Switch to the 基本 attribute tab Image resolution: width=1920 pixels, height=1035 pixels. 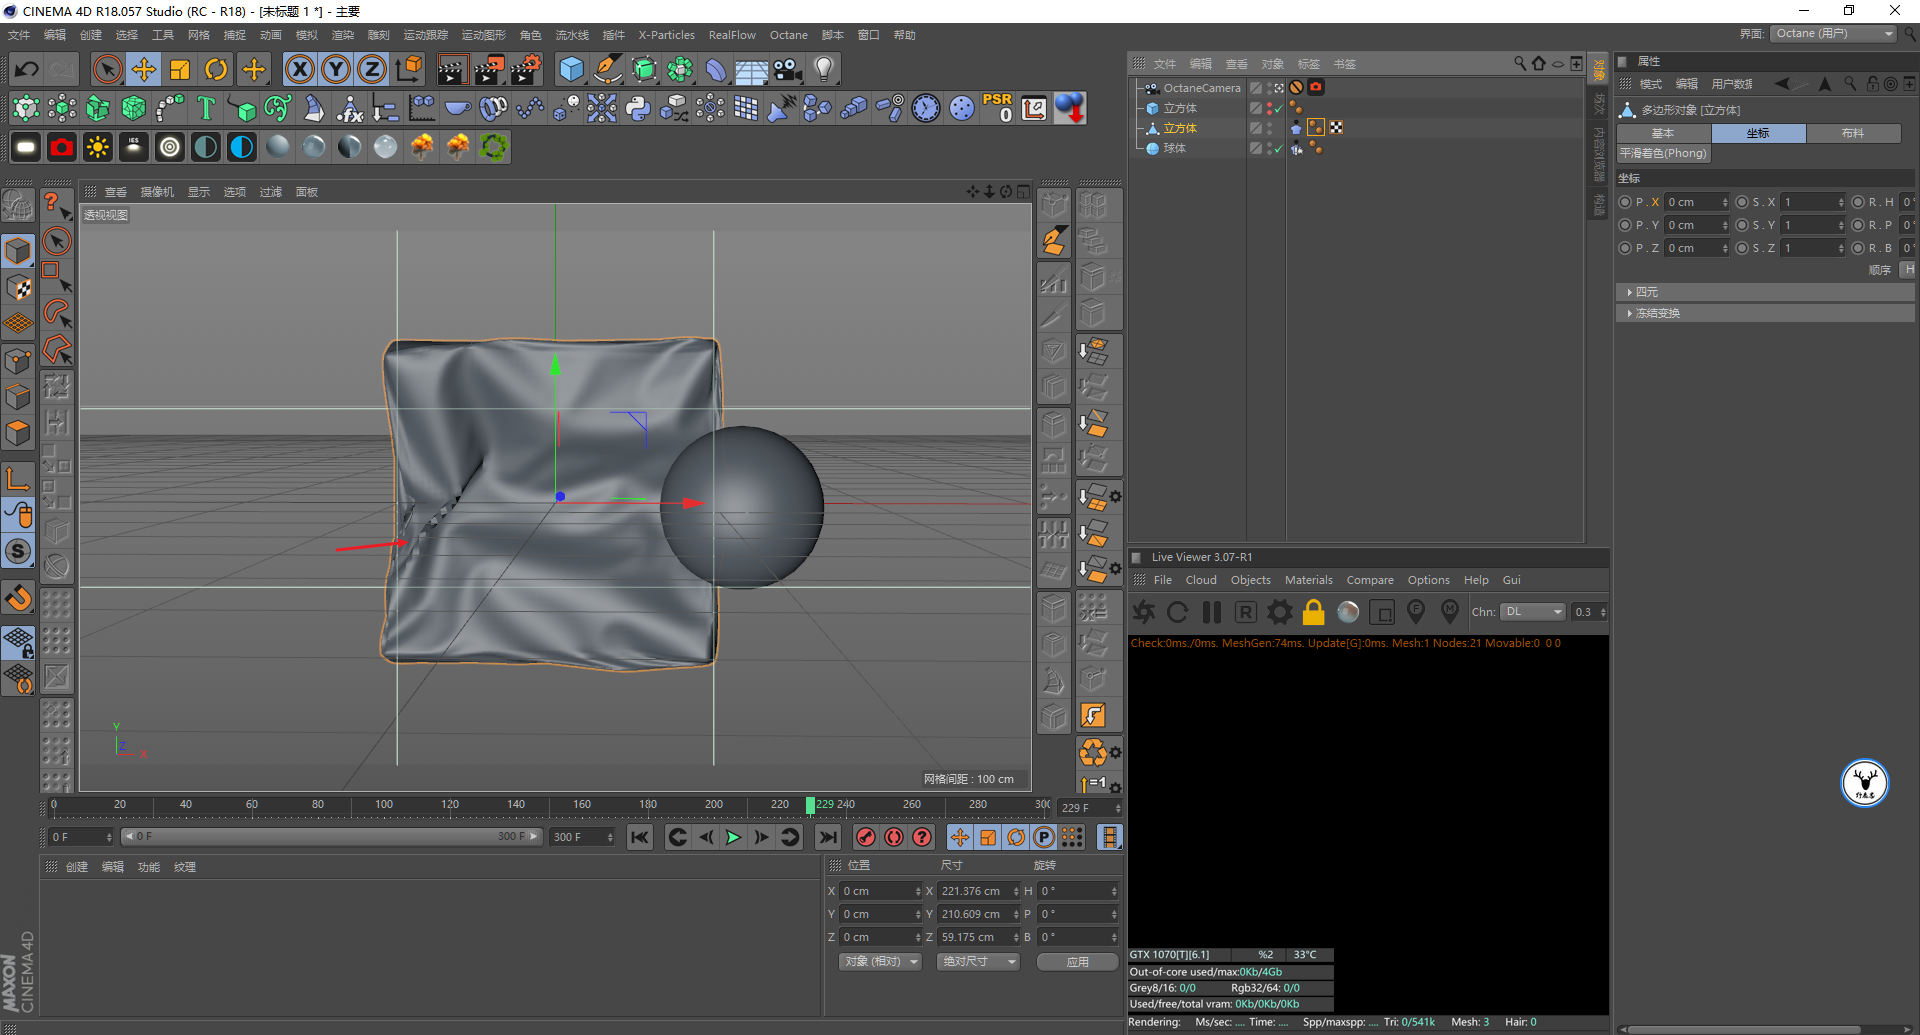pos(1663,133)
